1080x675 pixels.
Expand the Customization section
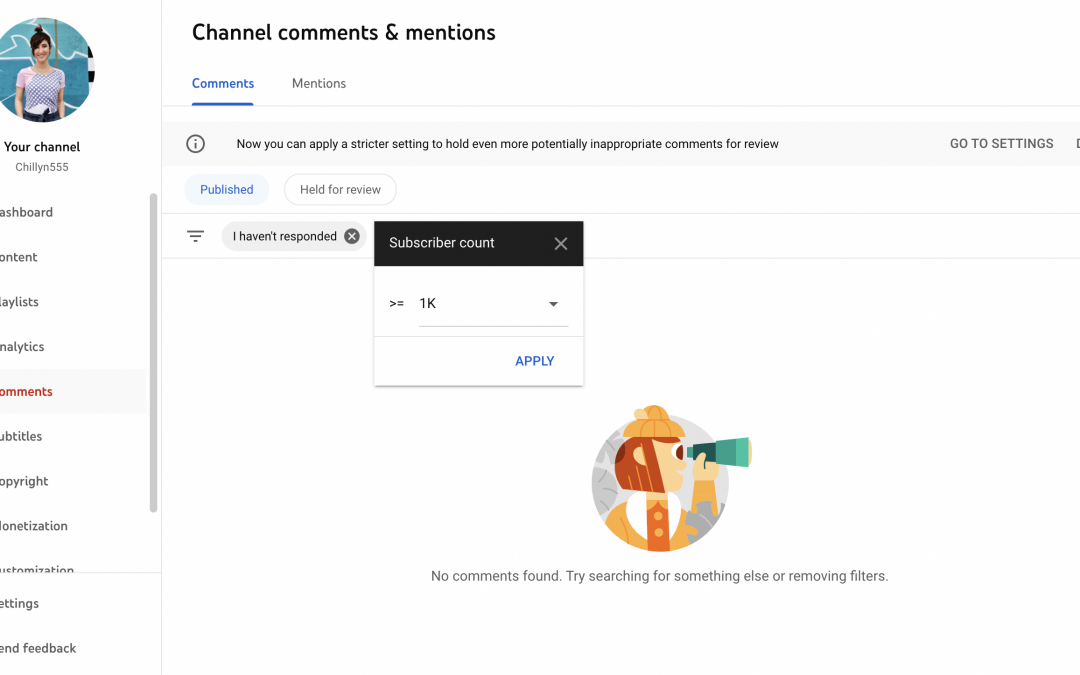coord(37,570)
